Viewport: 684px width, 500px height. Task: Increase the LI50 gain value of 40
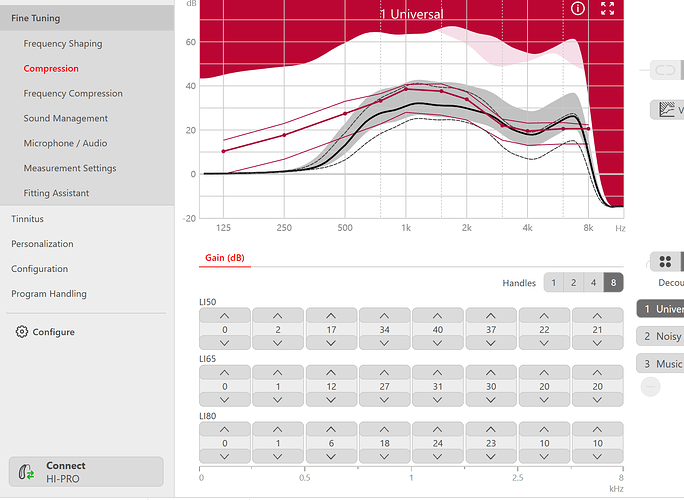pos(438,316)
